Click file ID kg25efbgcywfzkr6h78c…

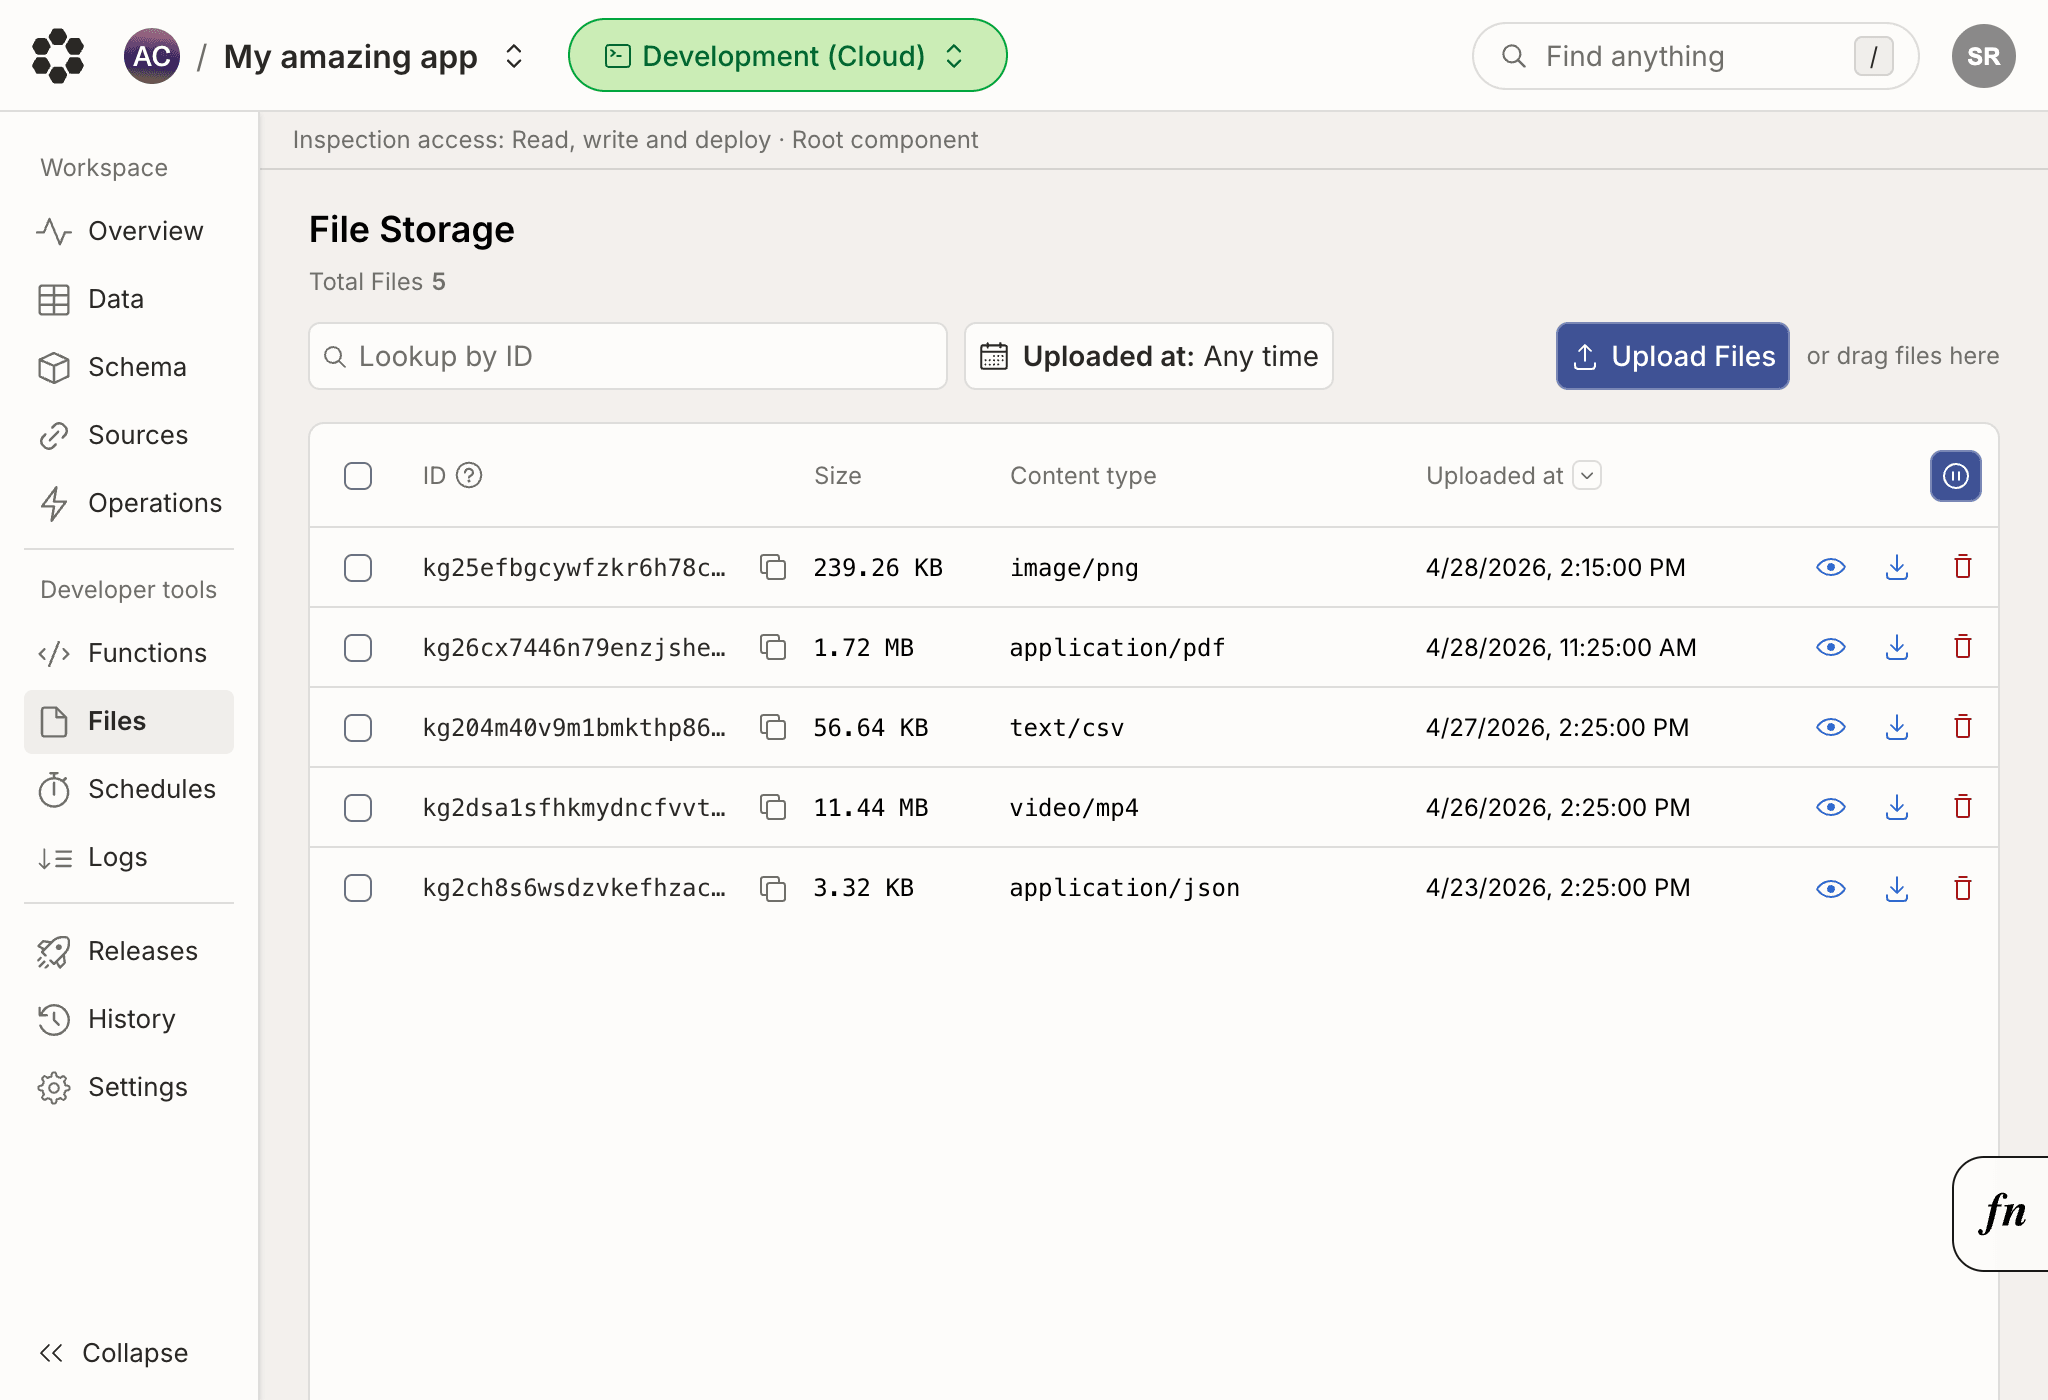pyautogui.click(x=574, y=568)
